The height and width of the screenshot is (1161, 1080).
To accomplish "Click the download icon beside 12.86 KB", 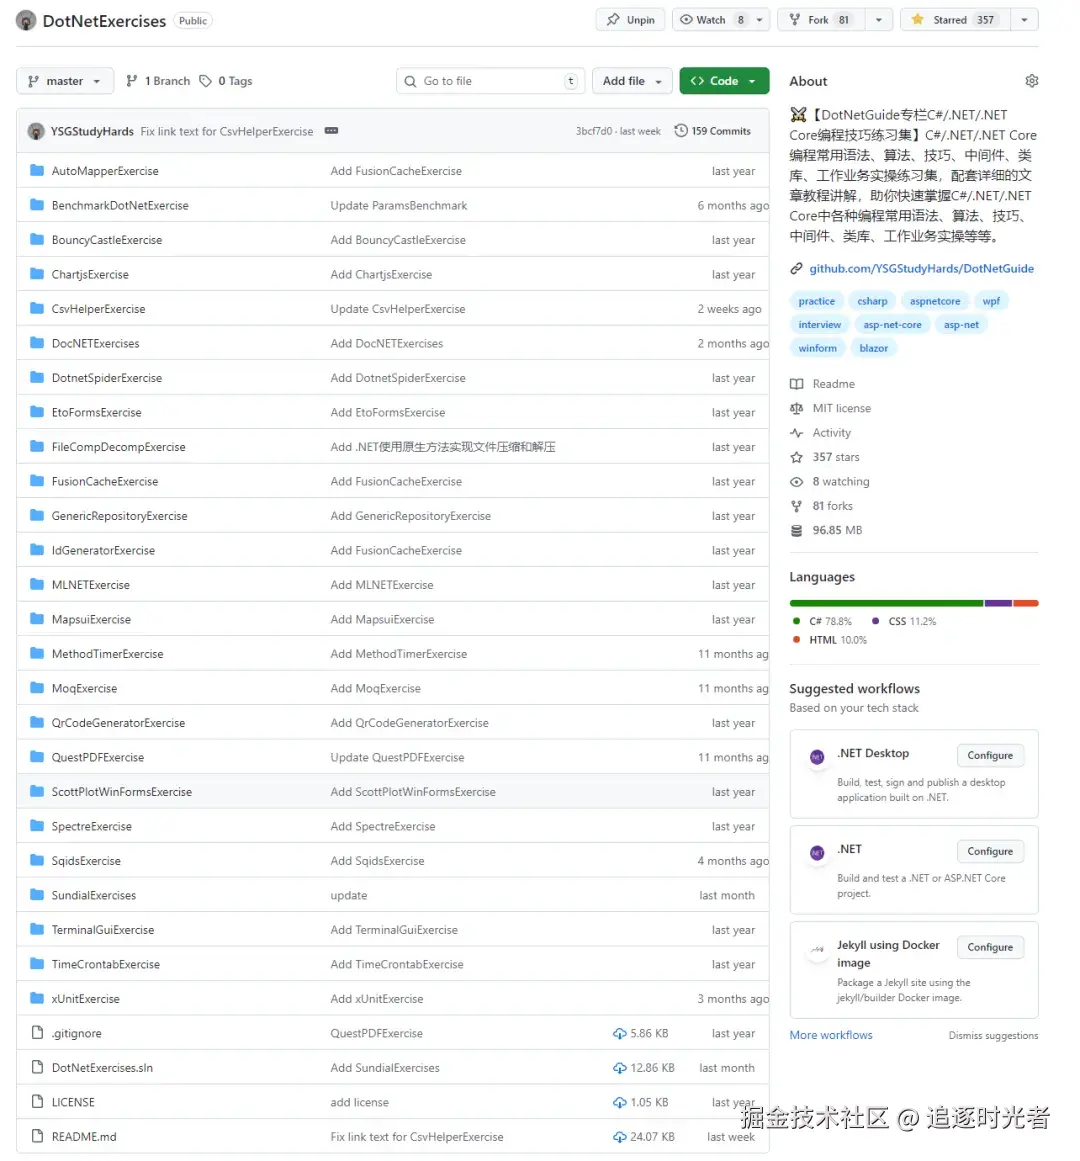I will point(620,1068).
